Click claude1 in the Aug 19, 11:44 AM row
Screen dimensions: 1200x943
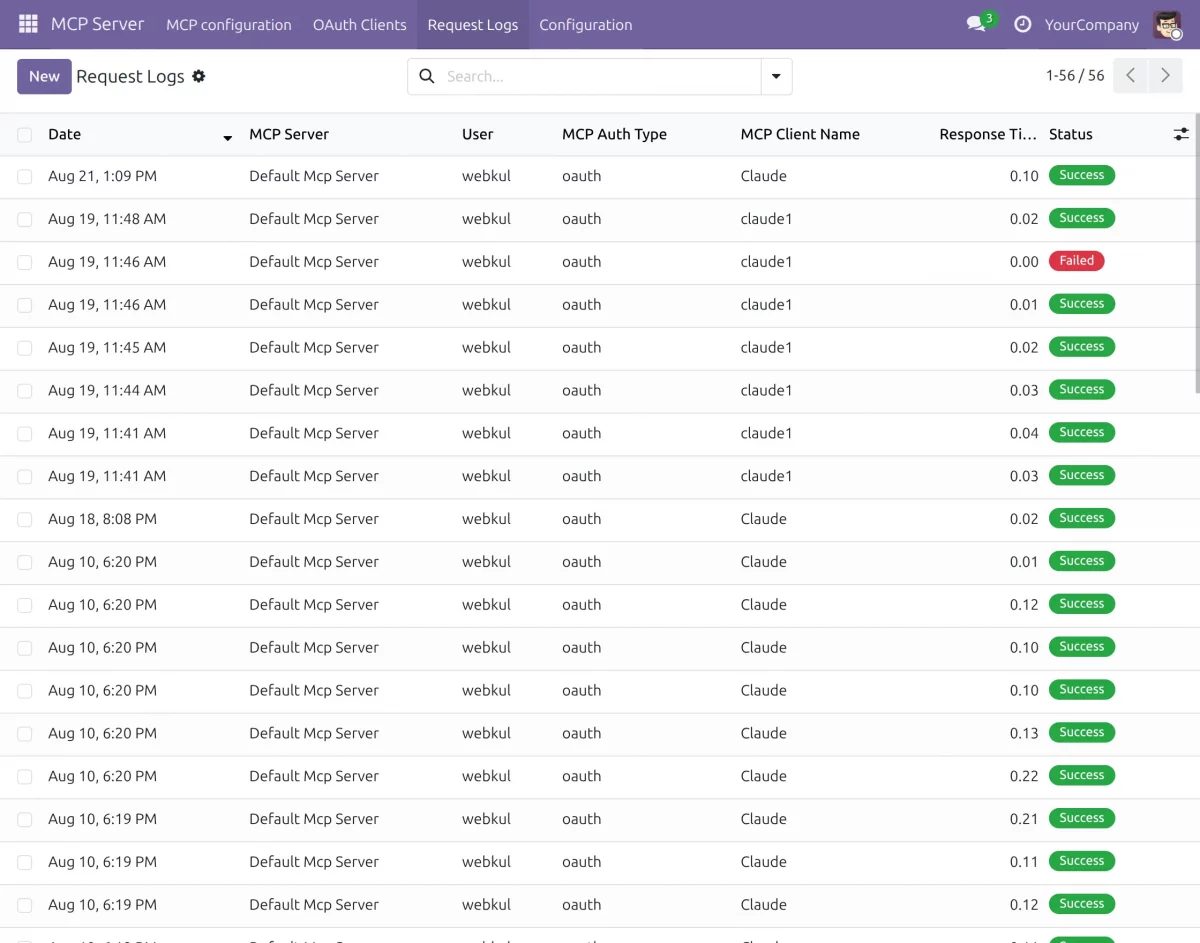pyautogui.click(x=767, y=390)
